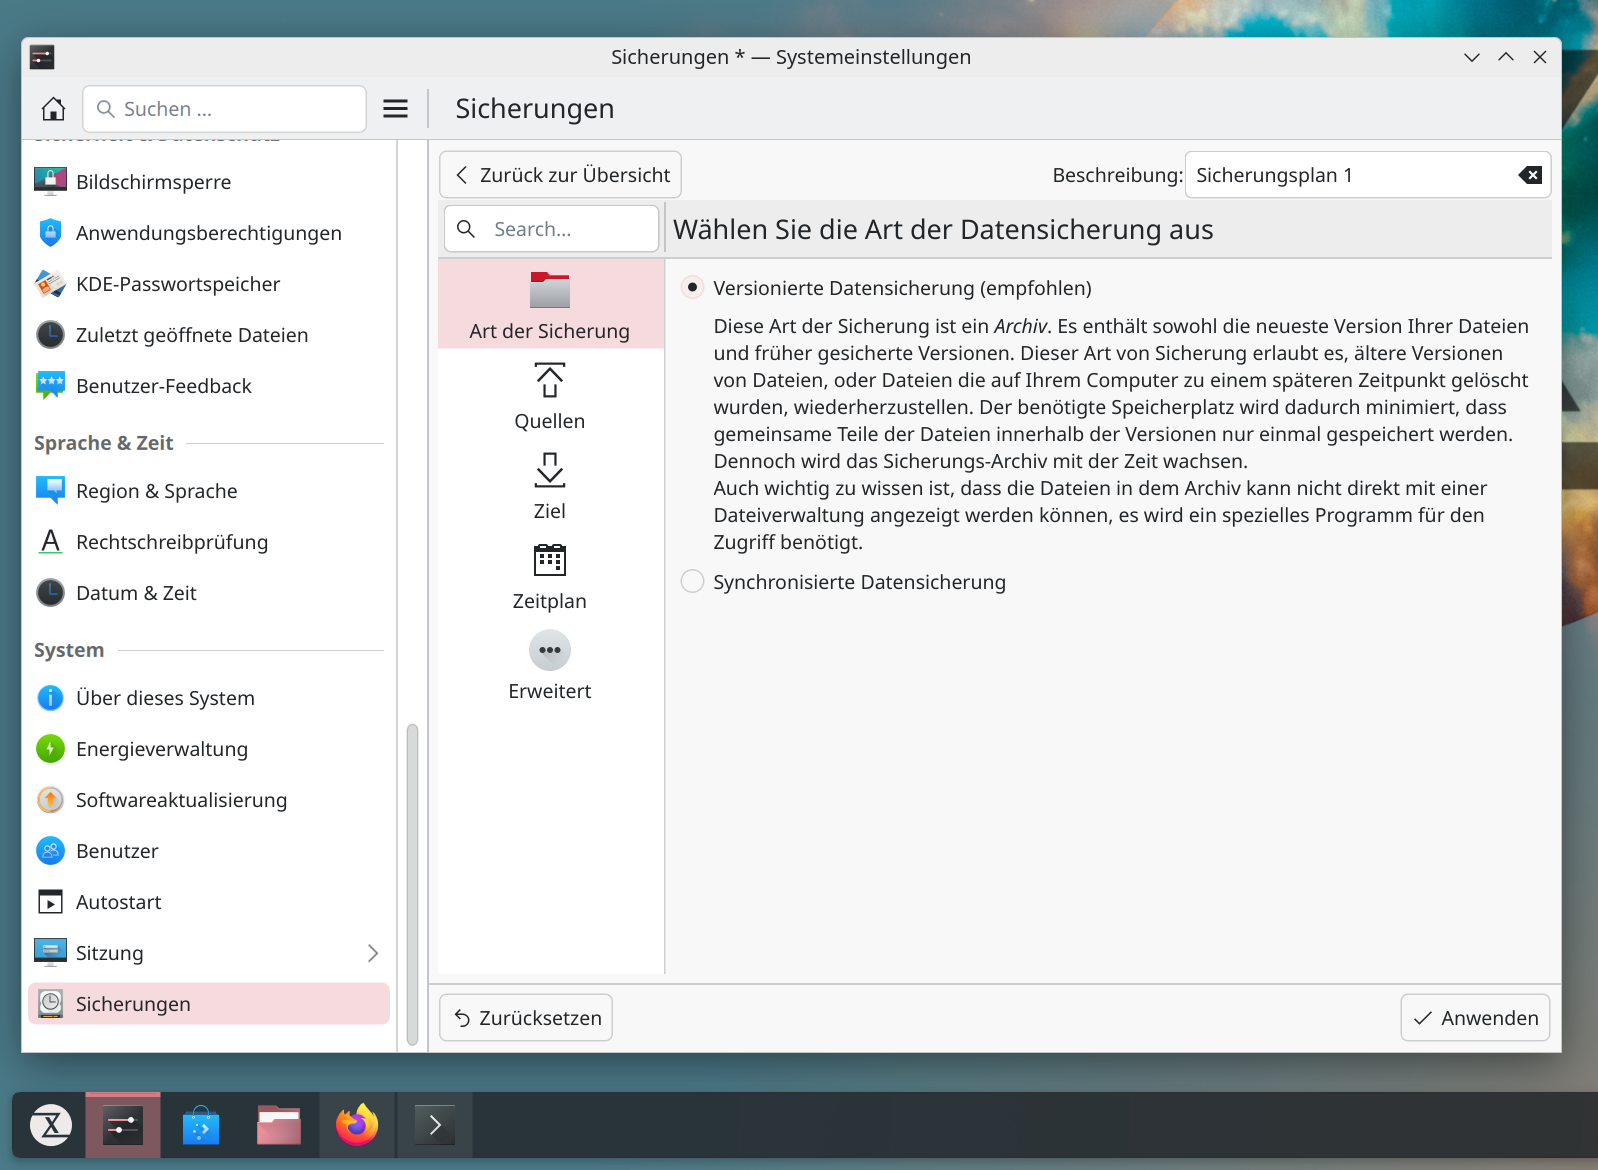Open the Sitzung settings entry

coord(208,953)
